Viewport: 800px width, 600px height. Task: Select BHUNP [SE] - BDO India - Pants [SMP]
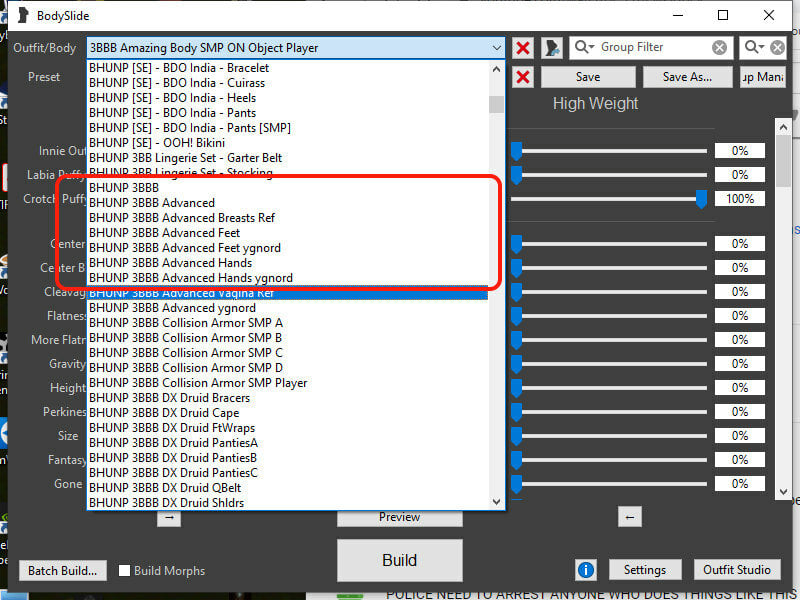(287, 128)
